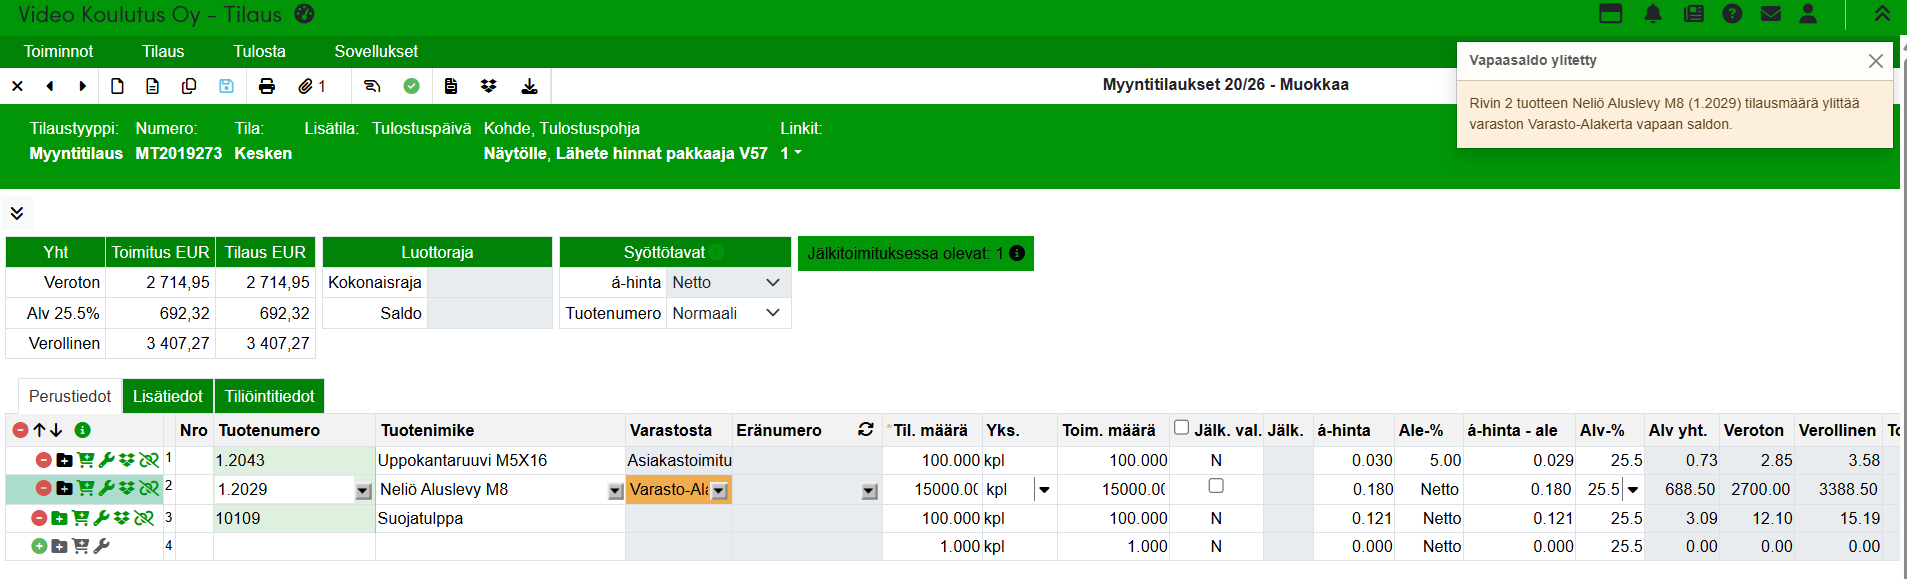This screenshot has height=579, width=1907.
Task: Expand the collapsed section with double chevron
Action: [17, 213]
